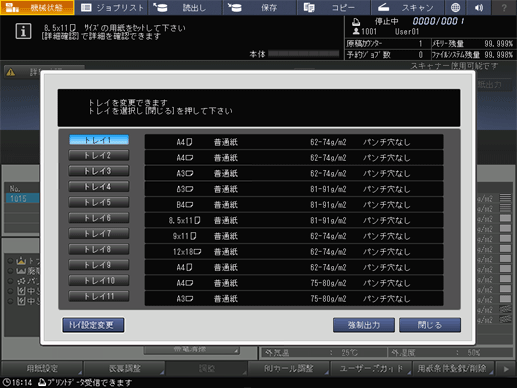Select トレイ4 button
517x388 pixels.
tap(99, 187)
